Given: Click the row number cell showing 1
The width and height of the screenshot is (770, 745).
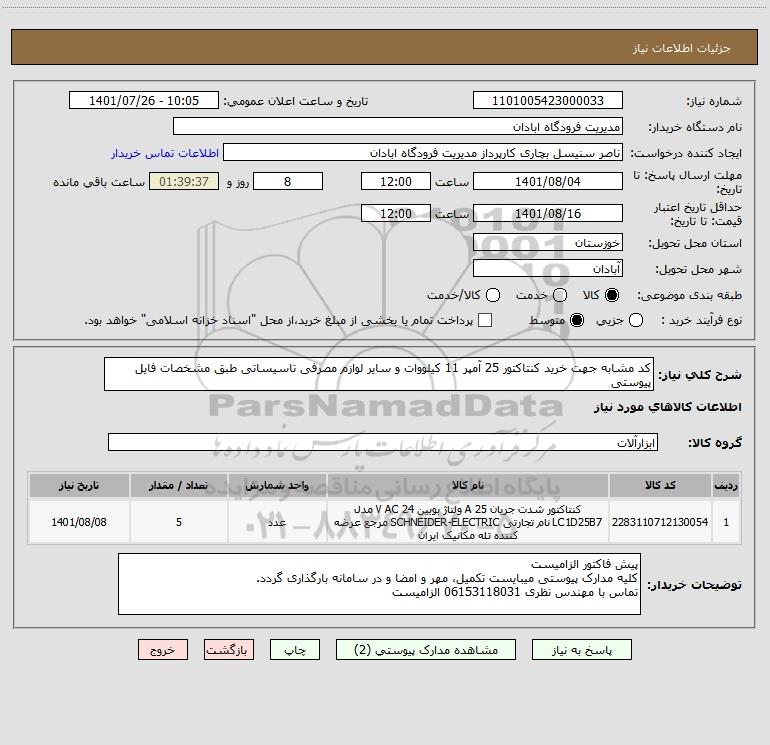Looking at the screenshot, I should pyautogui.click(x=726, y=522).
